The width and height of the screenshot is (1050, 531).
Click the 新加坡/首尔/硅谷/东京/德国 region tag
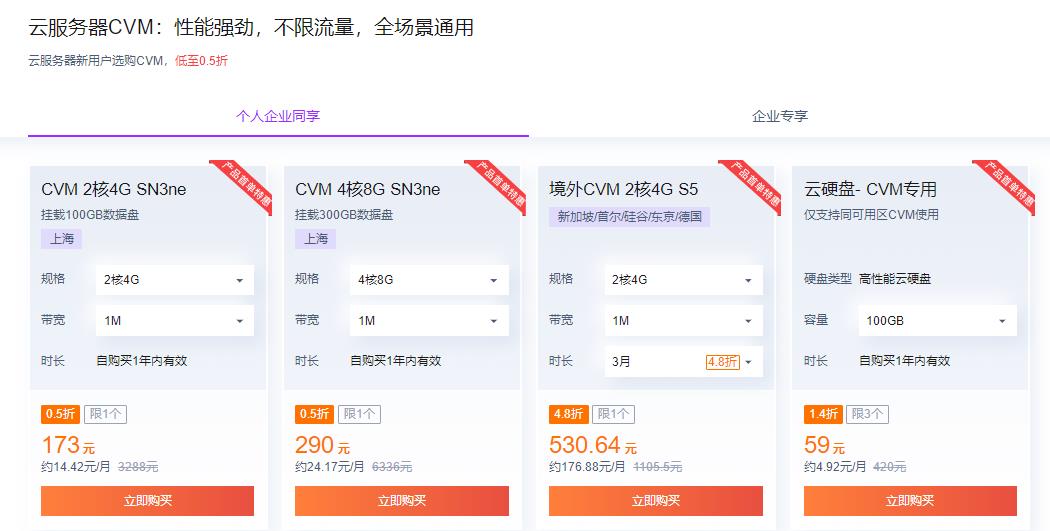(x=629, y=217)
